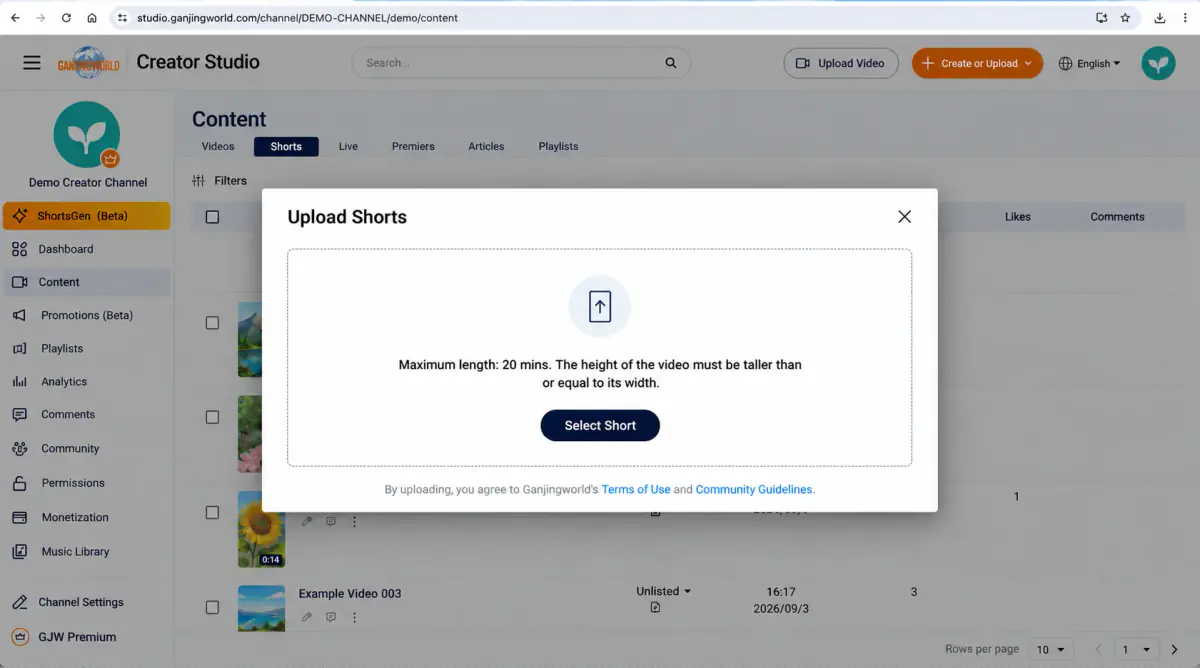Click the Upload Video button

[x=840, y=63]
